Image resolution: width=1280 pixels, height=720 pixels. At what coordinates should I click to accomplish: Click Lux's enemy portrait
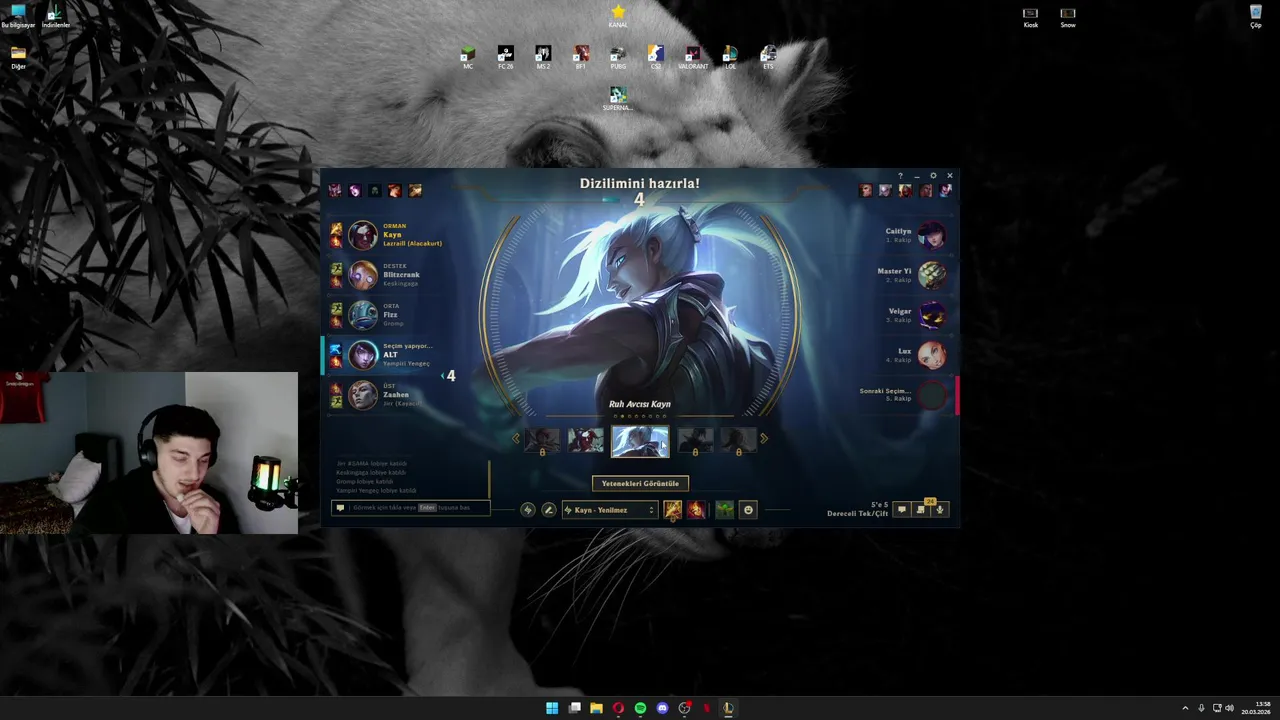click(932, 355)
